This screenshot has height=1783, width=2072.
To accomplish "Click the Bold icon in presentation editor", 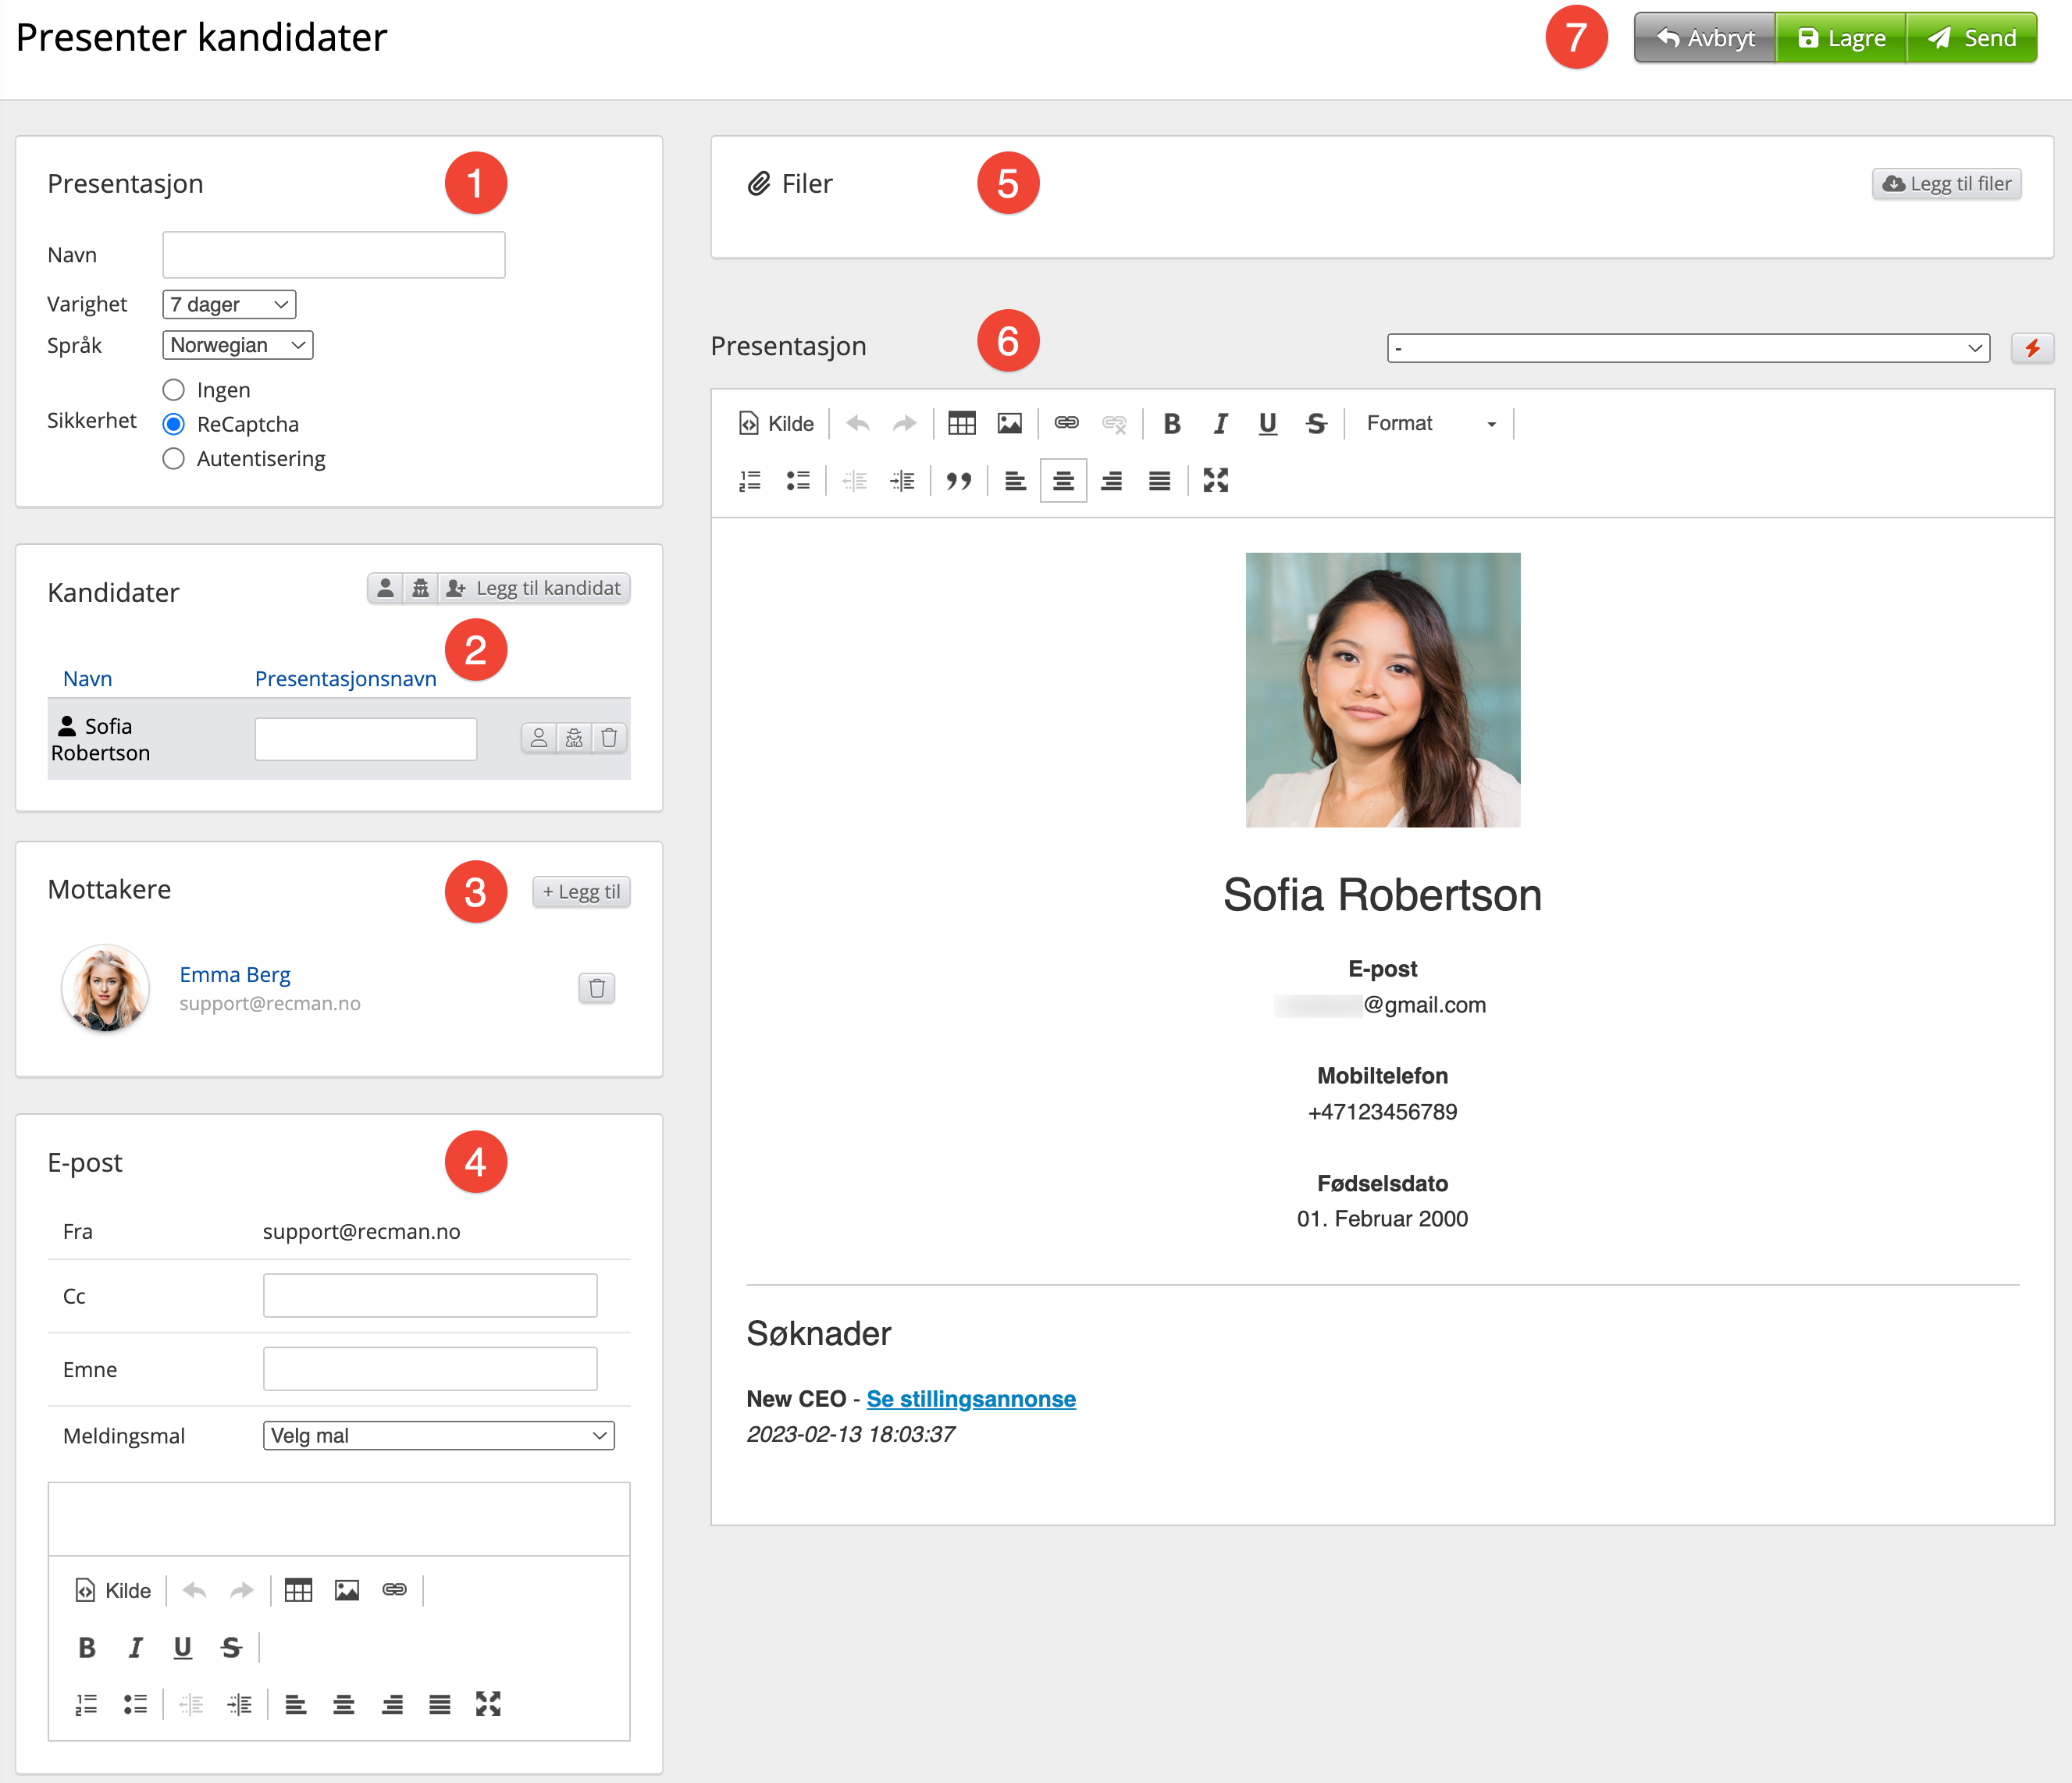I will 1172,424.
